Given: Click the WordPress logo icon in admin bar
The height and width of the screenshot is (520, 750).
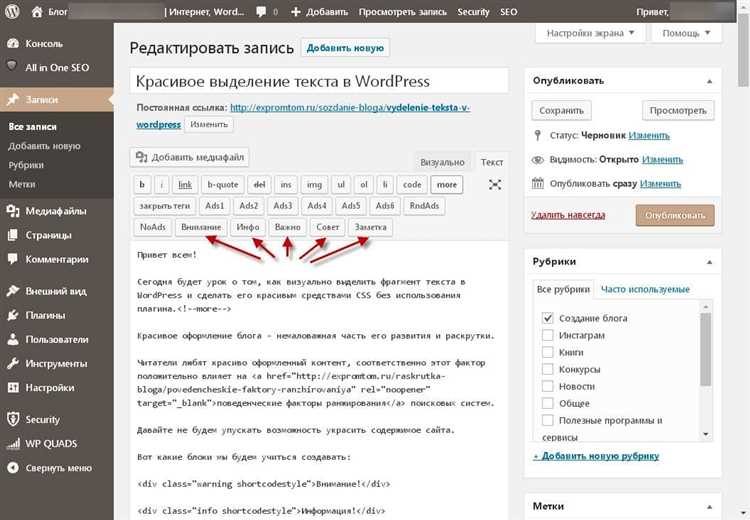Looking at the screenshot, I should click(13, 13).
